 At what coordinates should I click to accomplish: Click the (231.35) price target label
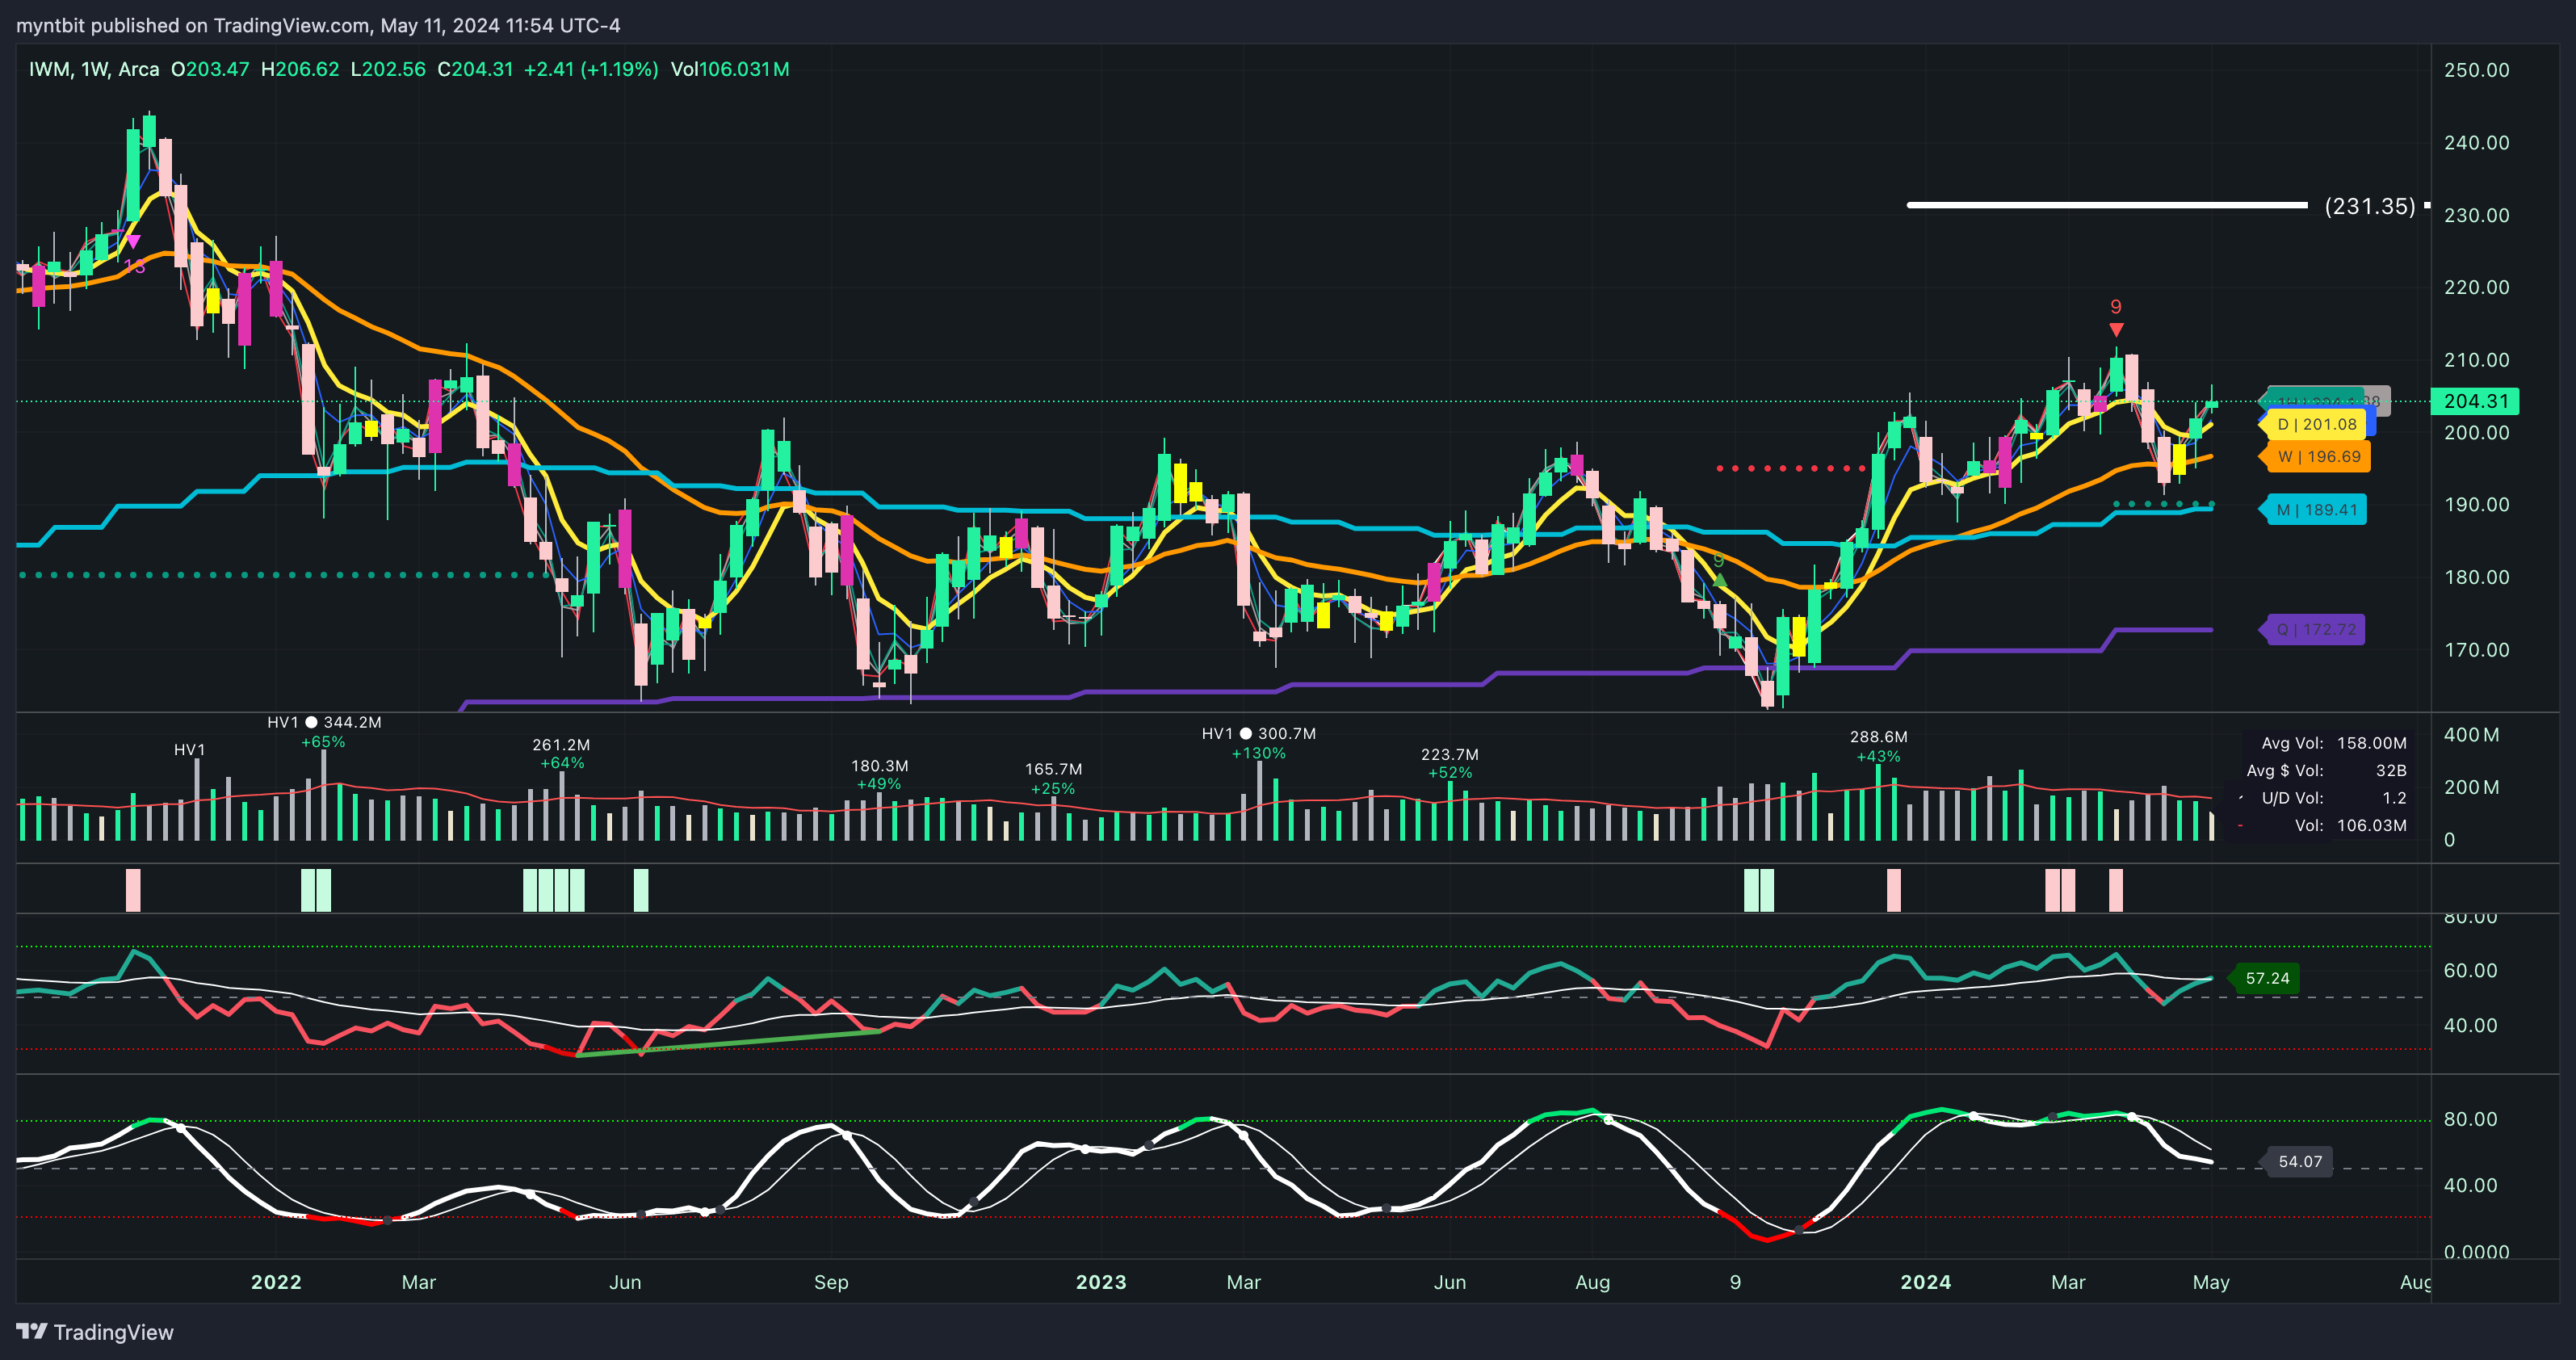click(2370, 206)
